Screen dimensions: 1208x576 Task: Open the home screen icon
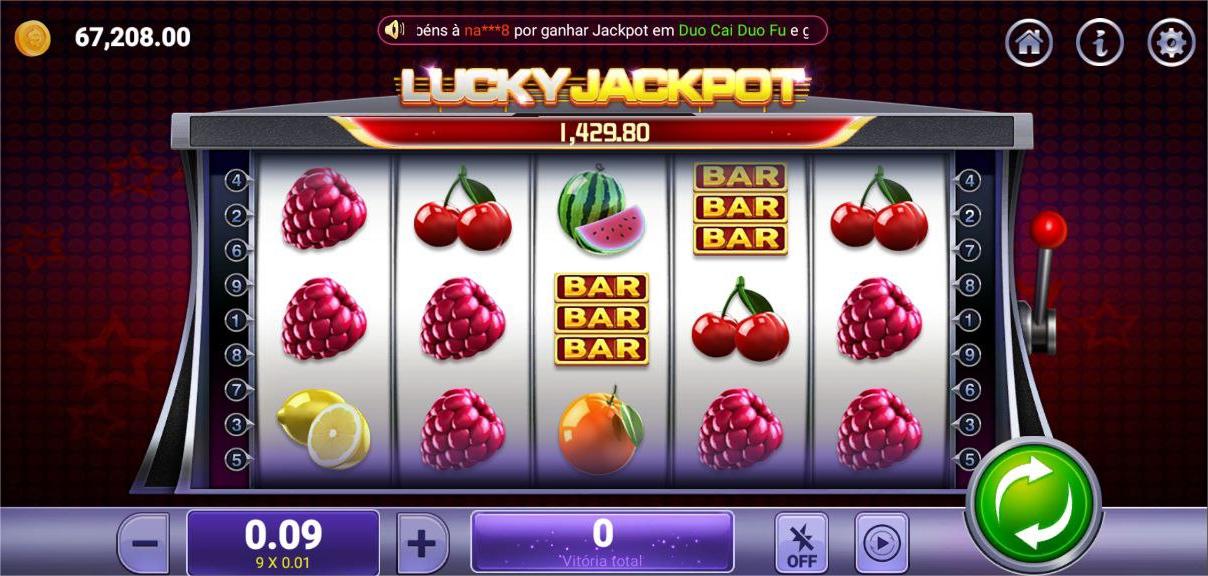point(1029,42)
